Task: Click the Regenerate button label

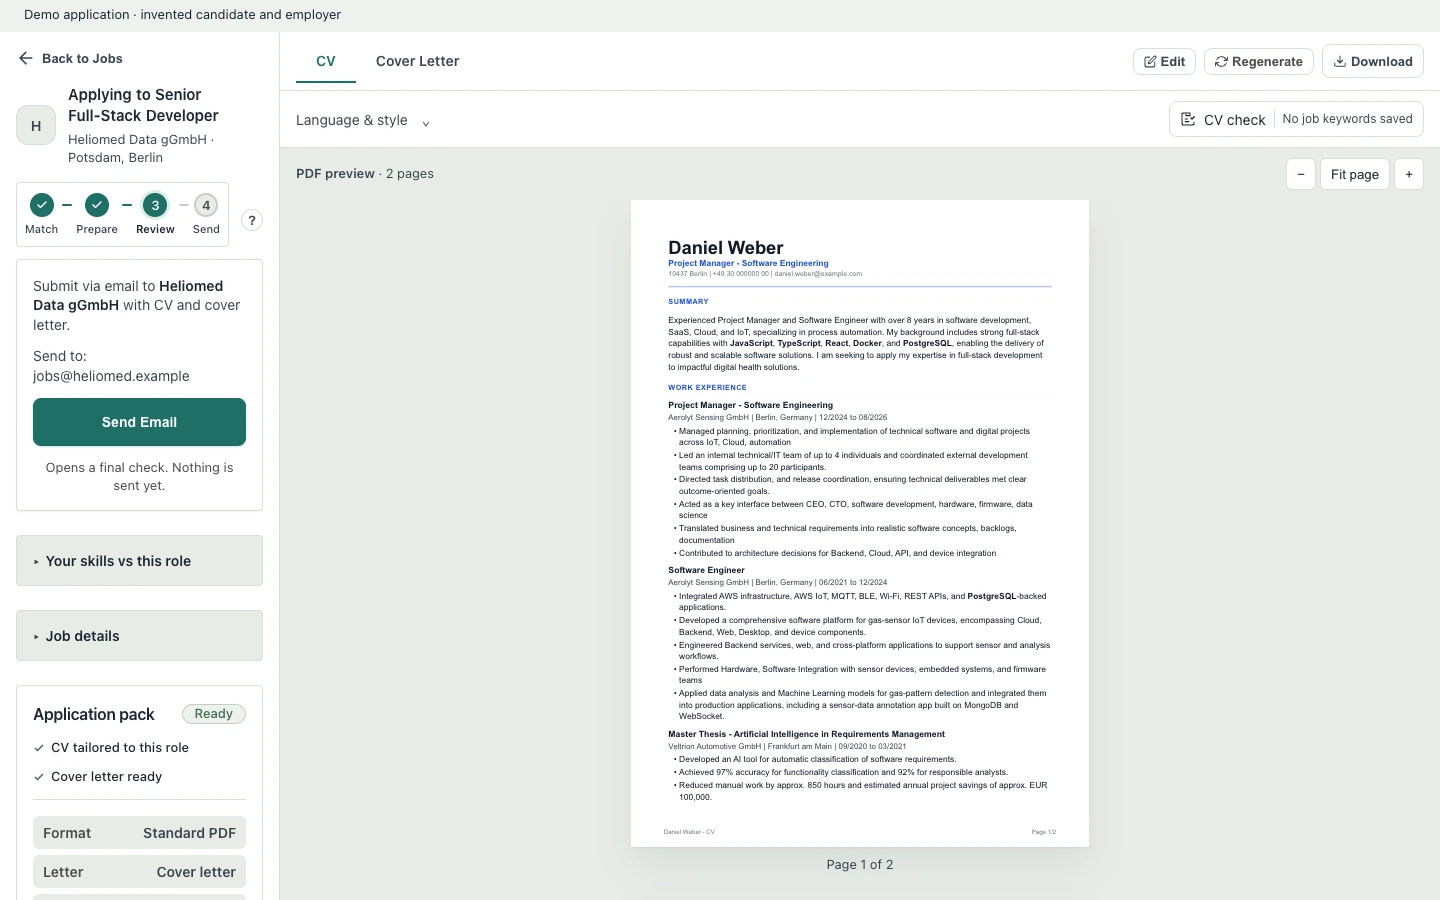Action: (x=1267, y=62)
